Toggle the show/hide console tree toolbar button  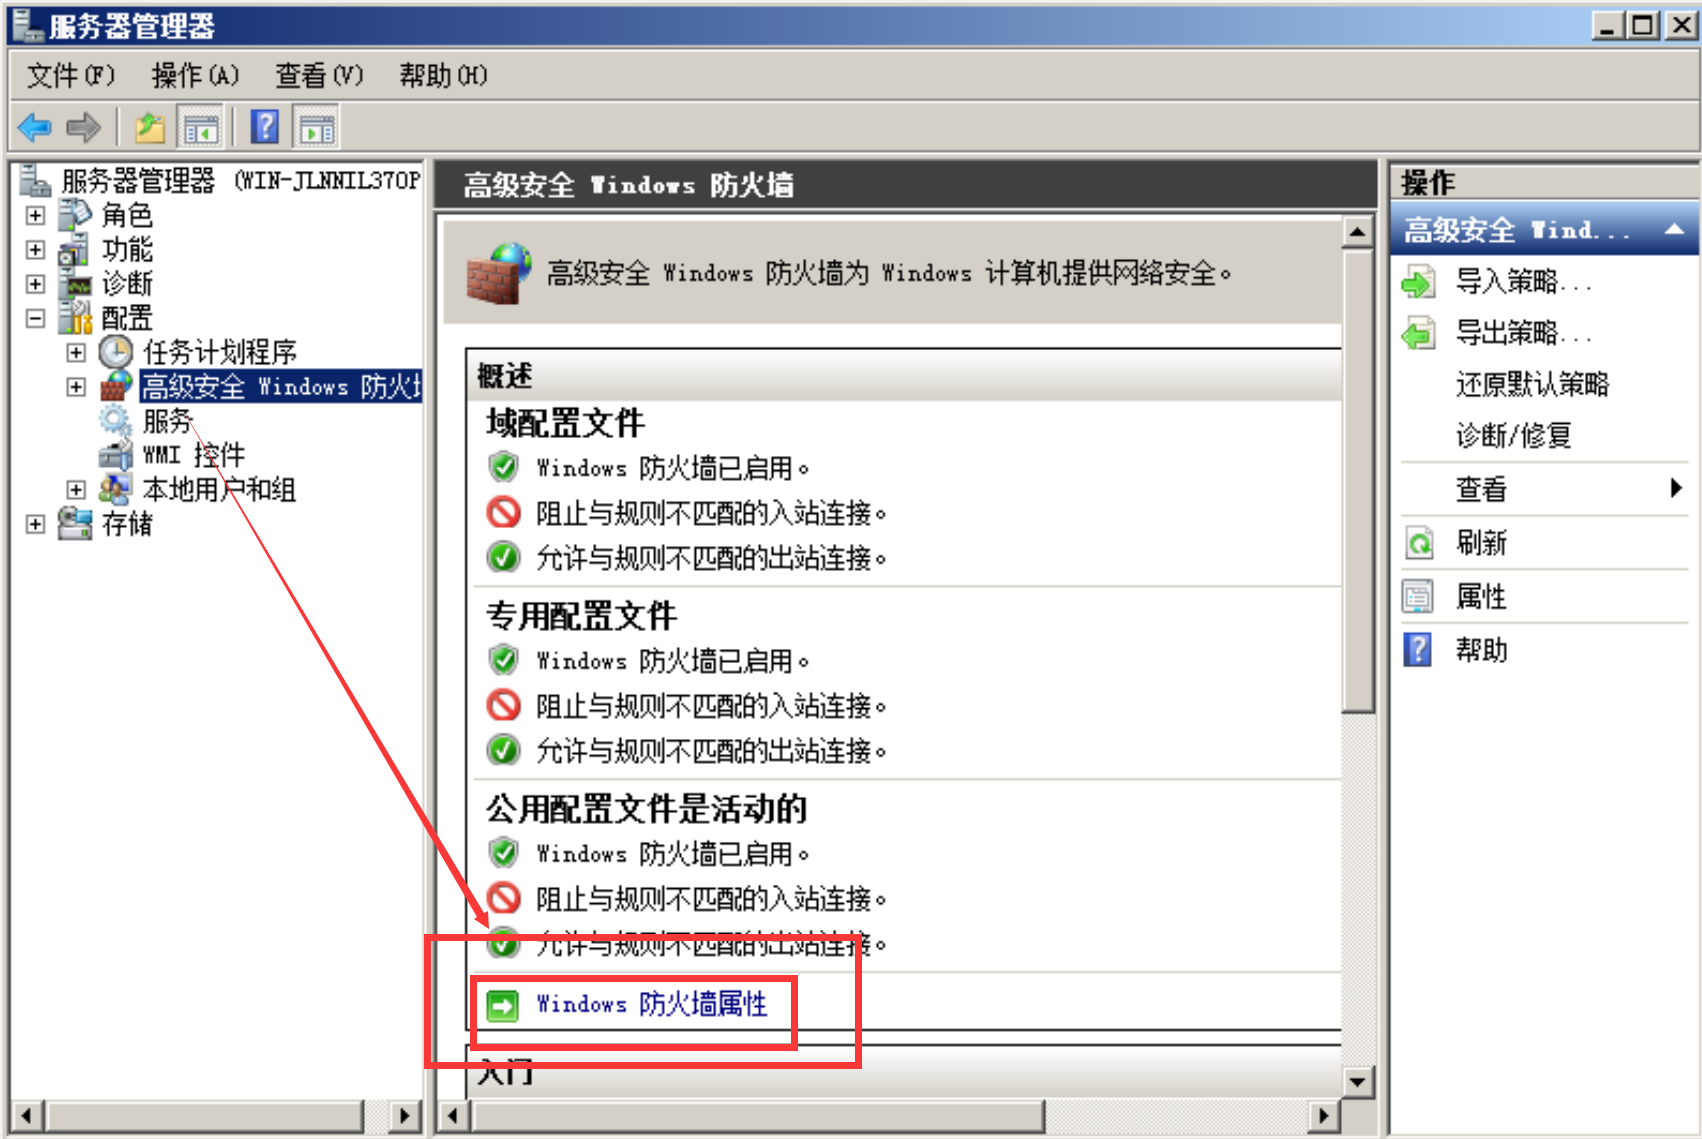pyautogui.click(x=200, y=128)
